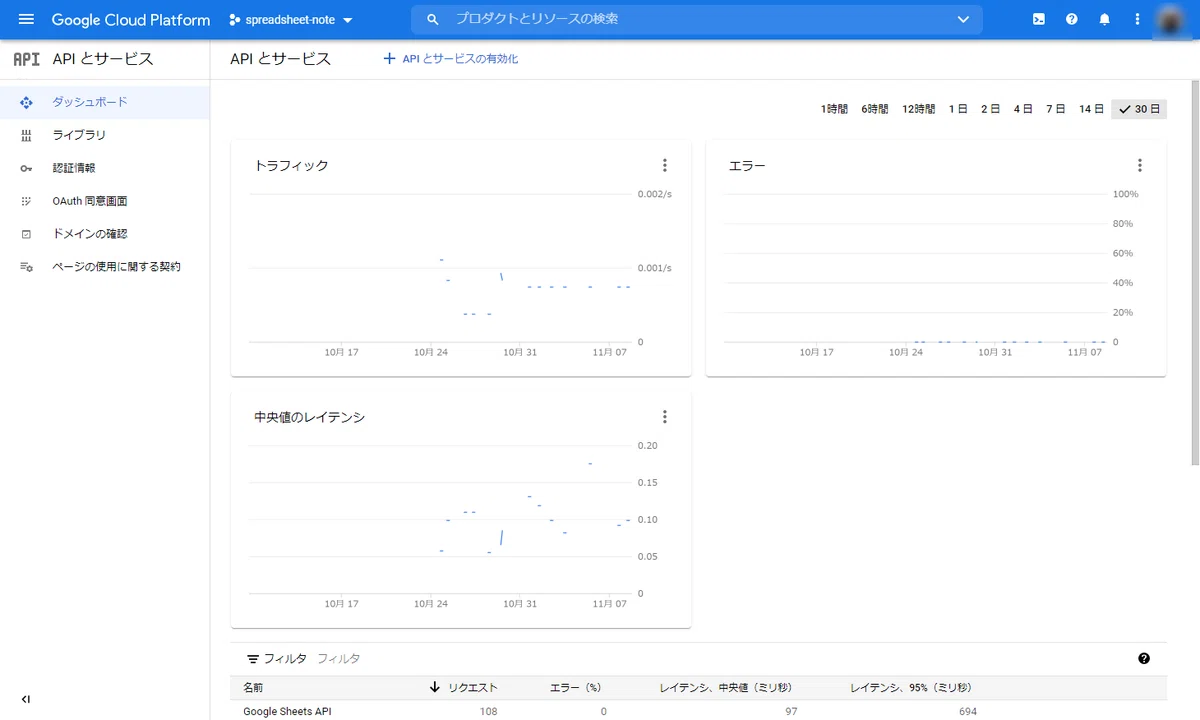1200x720 pixels.
Task: Click the vertical page scrollbar
Action: pos(1194,273)
